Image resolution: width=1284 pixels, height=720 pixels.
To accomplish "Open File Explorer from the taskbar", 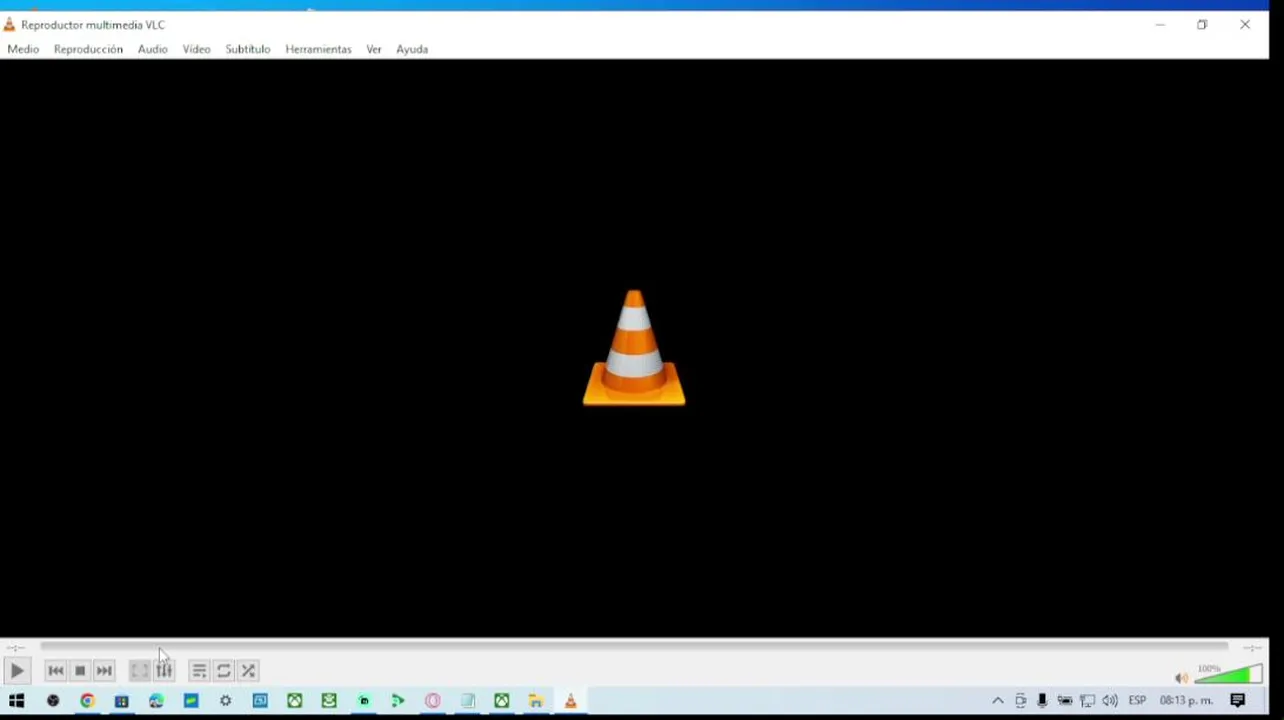I will click(536, 701).
